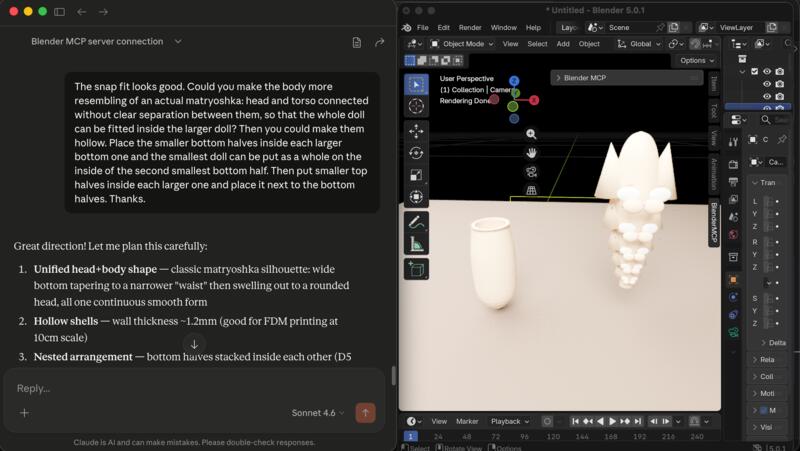Toggle the topmost camera render icon in outliner
This screenshot has height=451, width=800.
(x=780, y=71)
